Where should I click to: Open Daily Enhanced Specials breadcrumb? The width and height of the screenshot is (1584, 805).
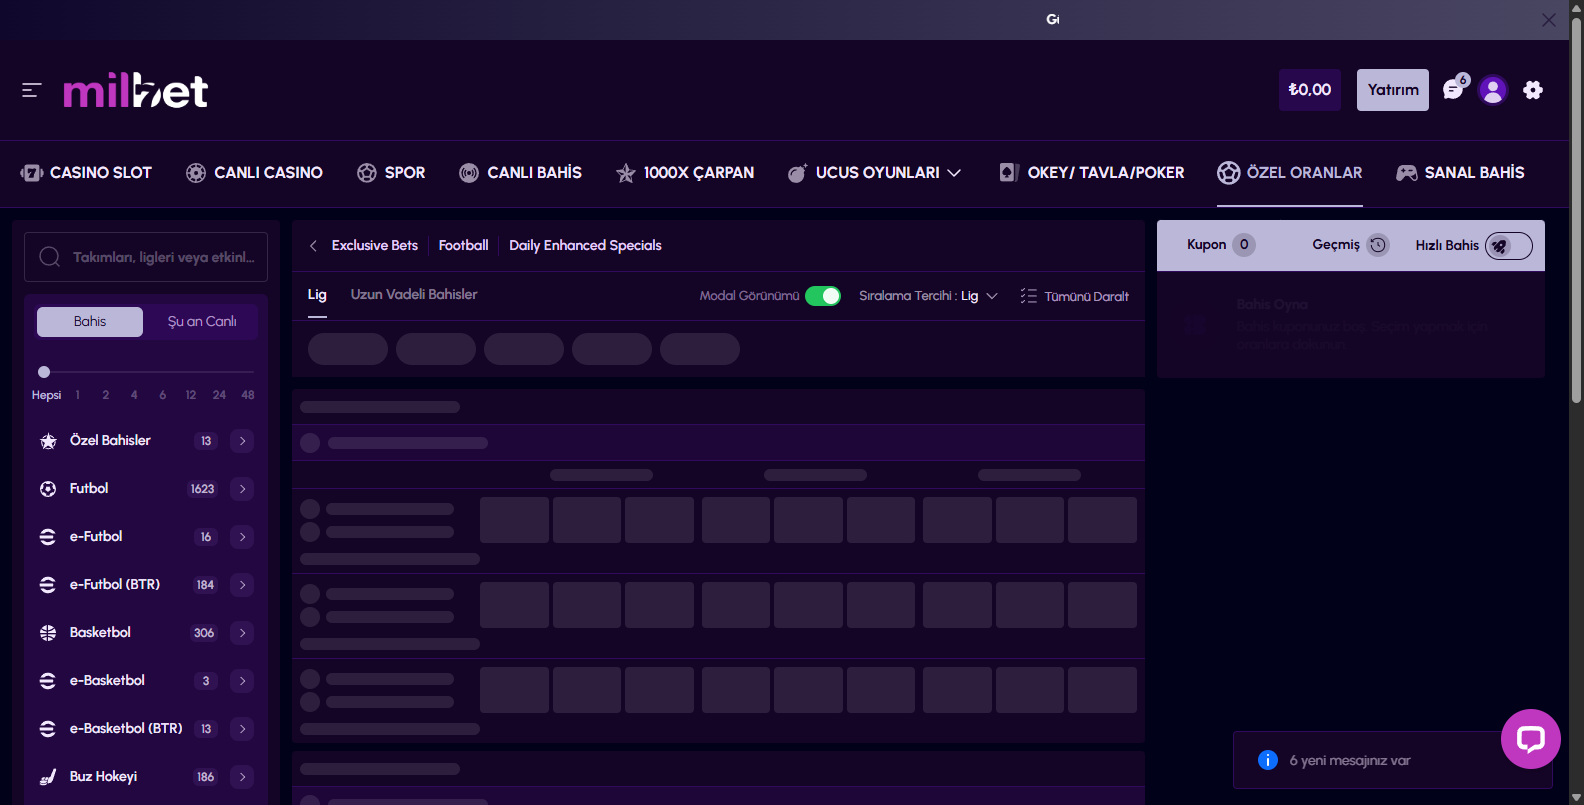point(585,246)
